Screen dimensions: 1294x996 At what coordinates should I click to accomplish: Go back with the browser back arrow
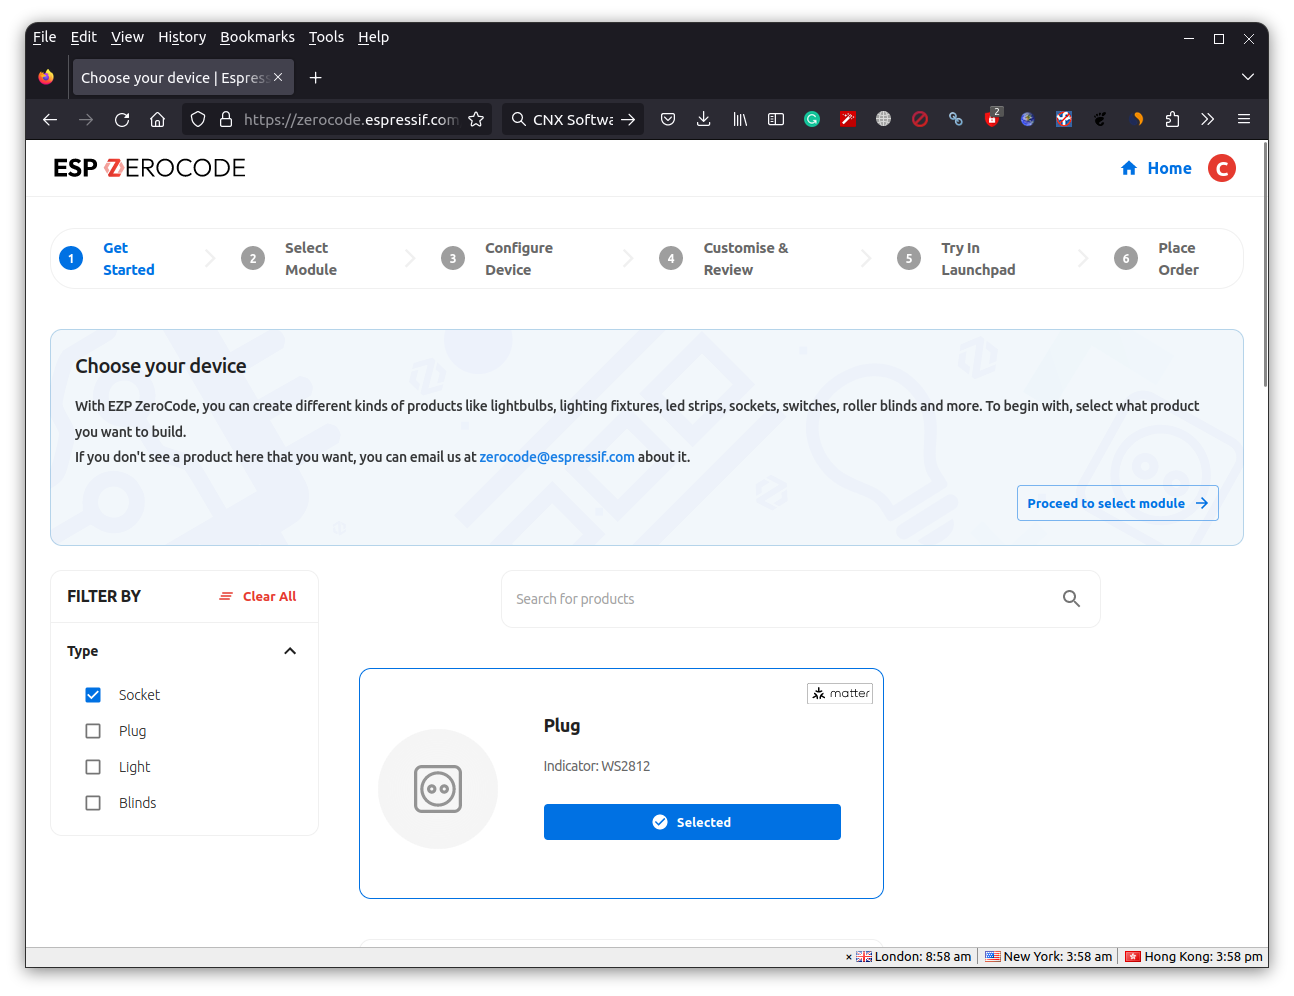coord(50,119)
